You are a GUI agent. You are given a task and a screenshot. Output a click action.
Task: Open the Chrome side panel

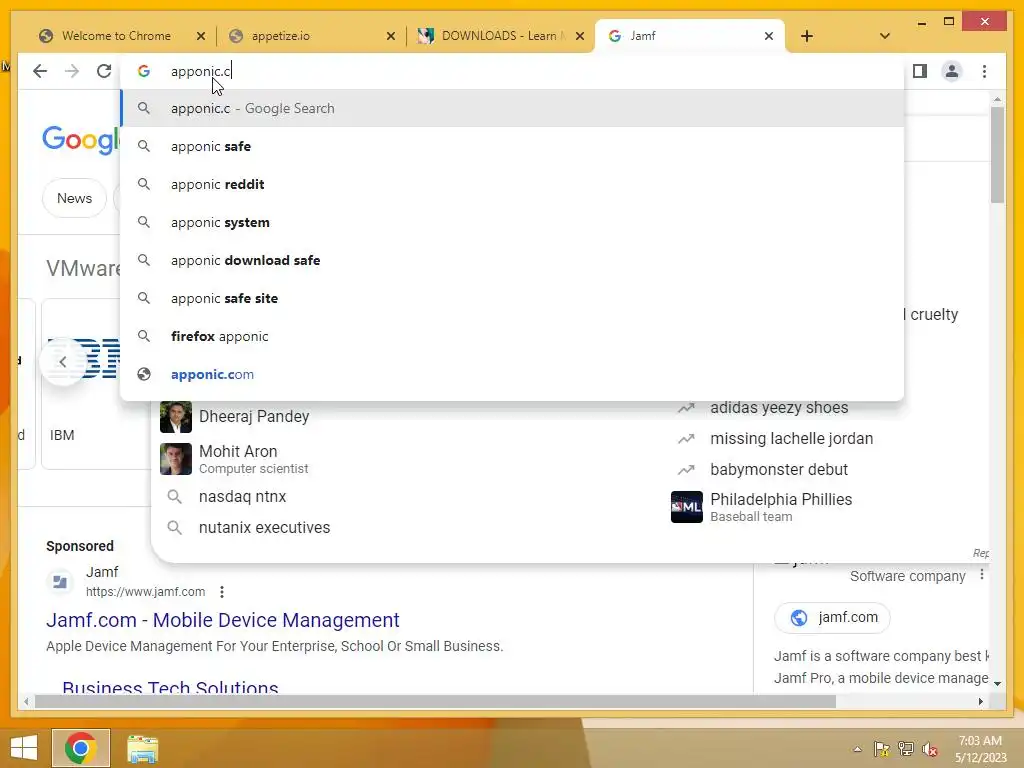click(x=920, y=71)
